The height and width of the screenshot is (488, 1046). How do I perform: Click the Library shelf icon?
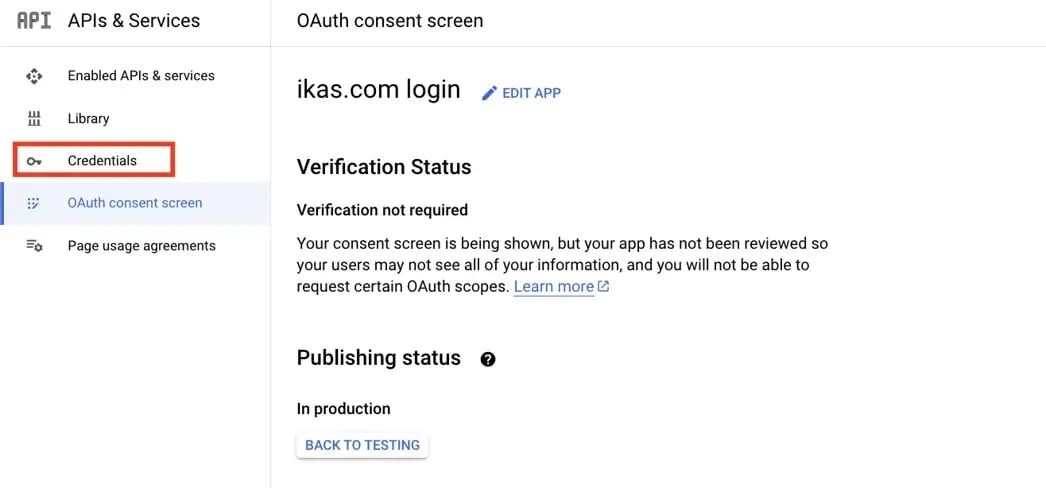[33, 119]
